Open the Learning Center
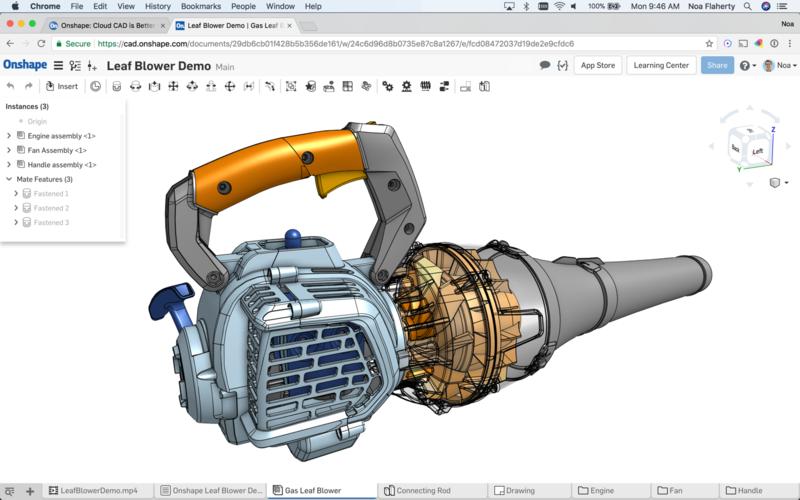The height and width of the screenshot is (500, 800). (x=661, y=65)
